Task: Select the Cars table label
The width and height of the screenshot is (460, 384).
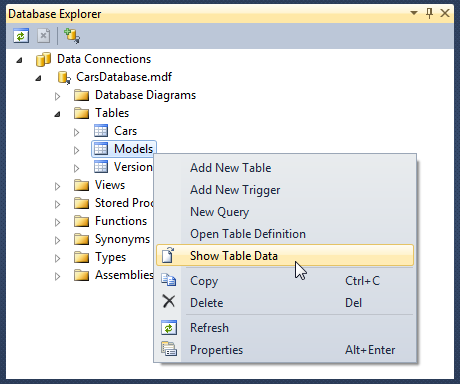Action: (x=125, y=131)
